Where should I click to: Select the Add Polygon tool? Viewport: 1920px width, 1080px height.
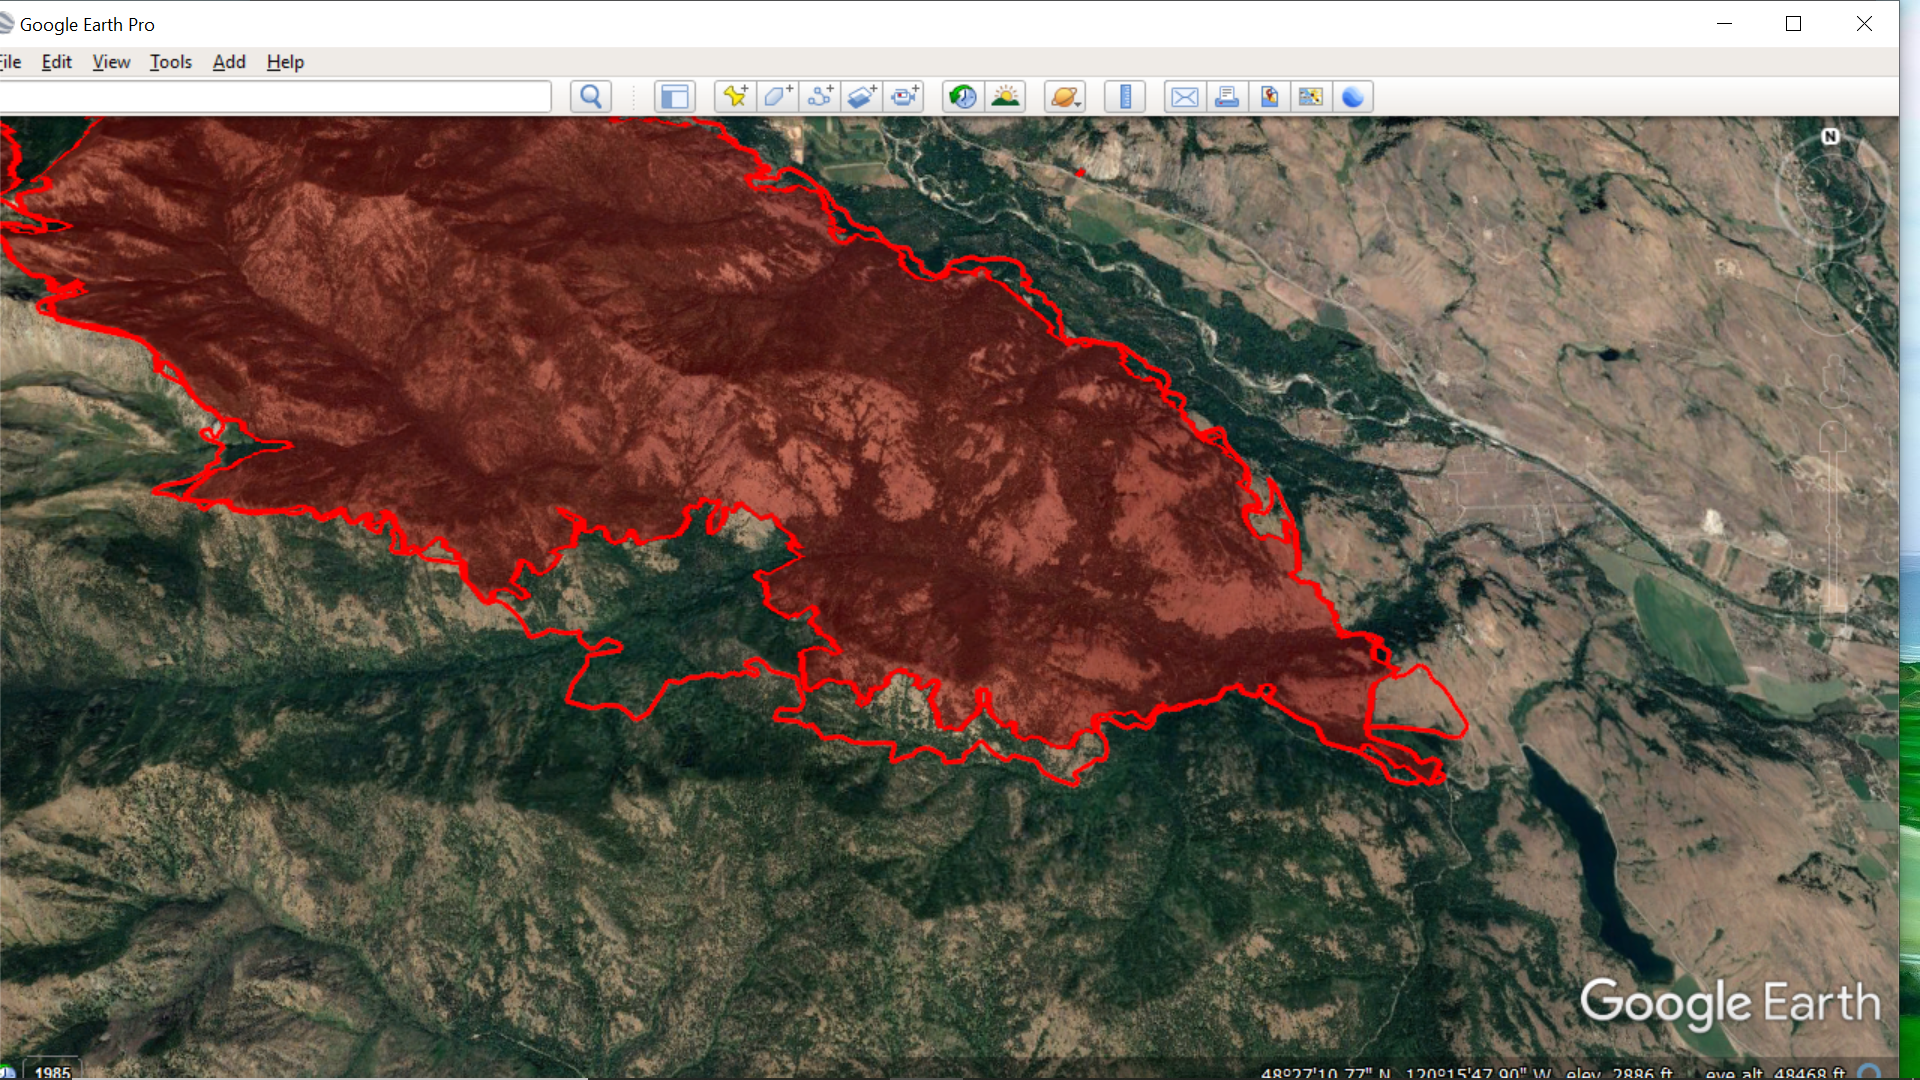click(778, 97)
